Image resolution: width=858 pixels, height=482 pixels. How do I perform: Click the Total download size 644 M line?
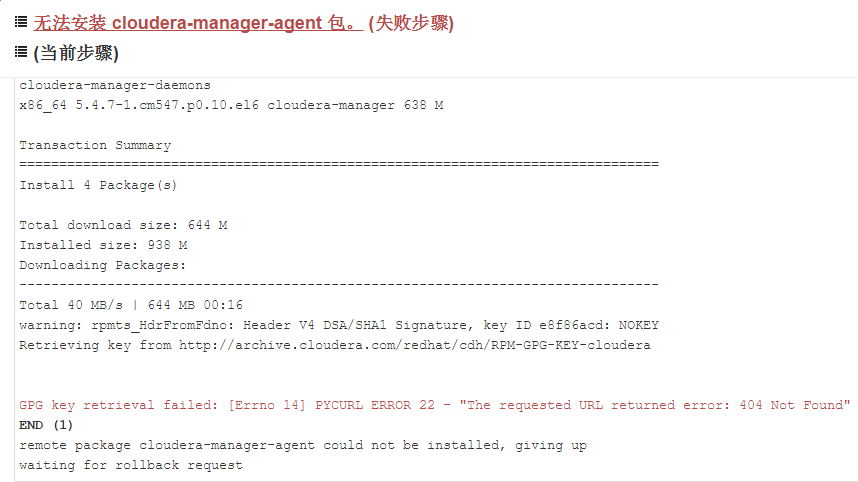point(123,225)
